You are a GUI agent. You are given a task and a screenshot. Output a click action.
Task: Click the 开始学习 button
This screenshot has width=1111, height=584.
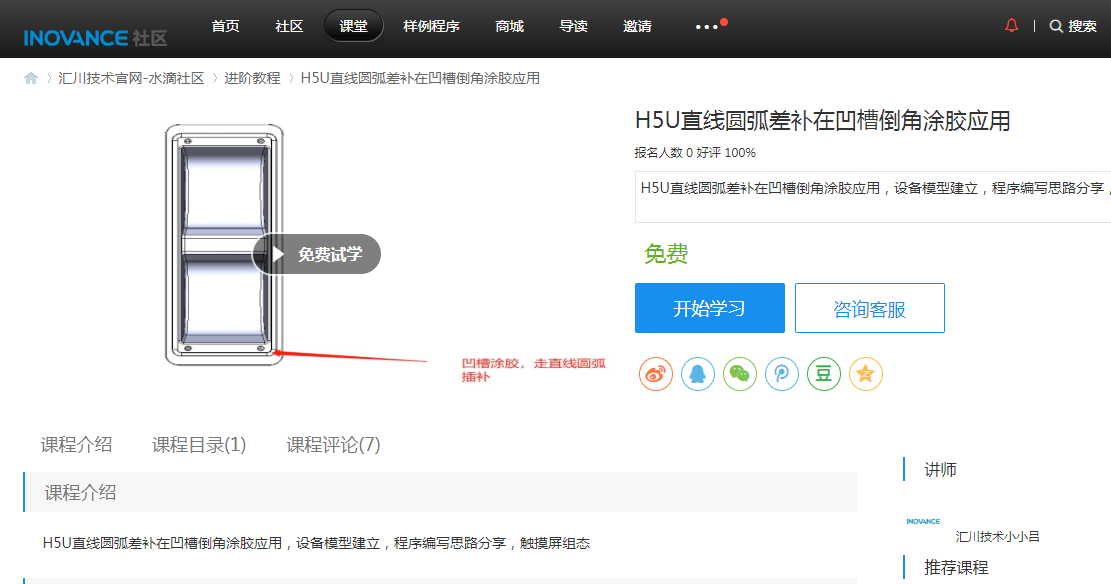click(x=710, y=308)
